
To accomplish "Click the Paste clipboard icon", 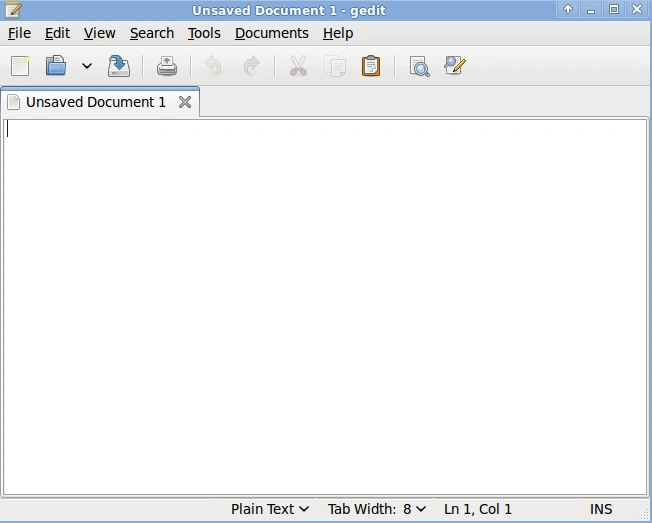I will (371, 66).
